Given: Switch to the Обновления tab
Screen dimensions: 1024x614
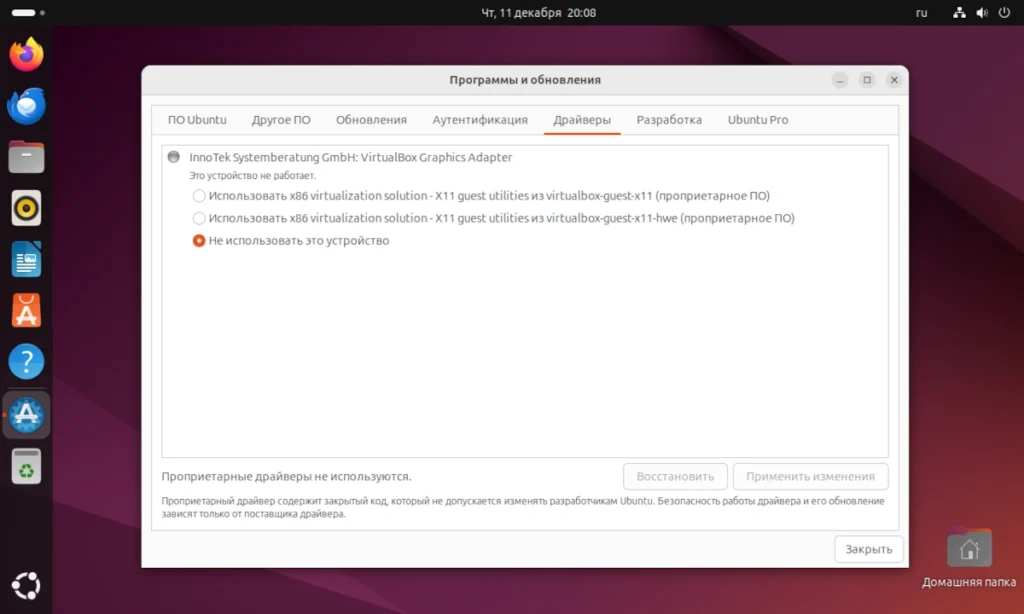Looking at the screenshot, I should pos(371,120).
